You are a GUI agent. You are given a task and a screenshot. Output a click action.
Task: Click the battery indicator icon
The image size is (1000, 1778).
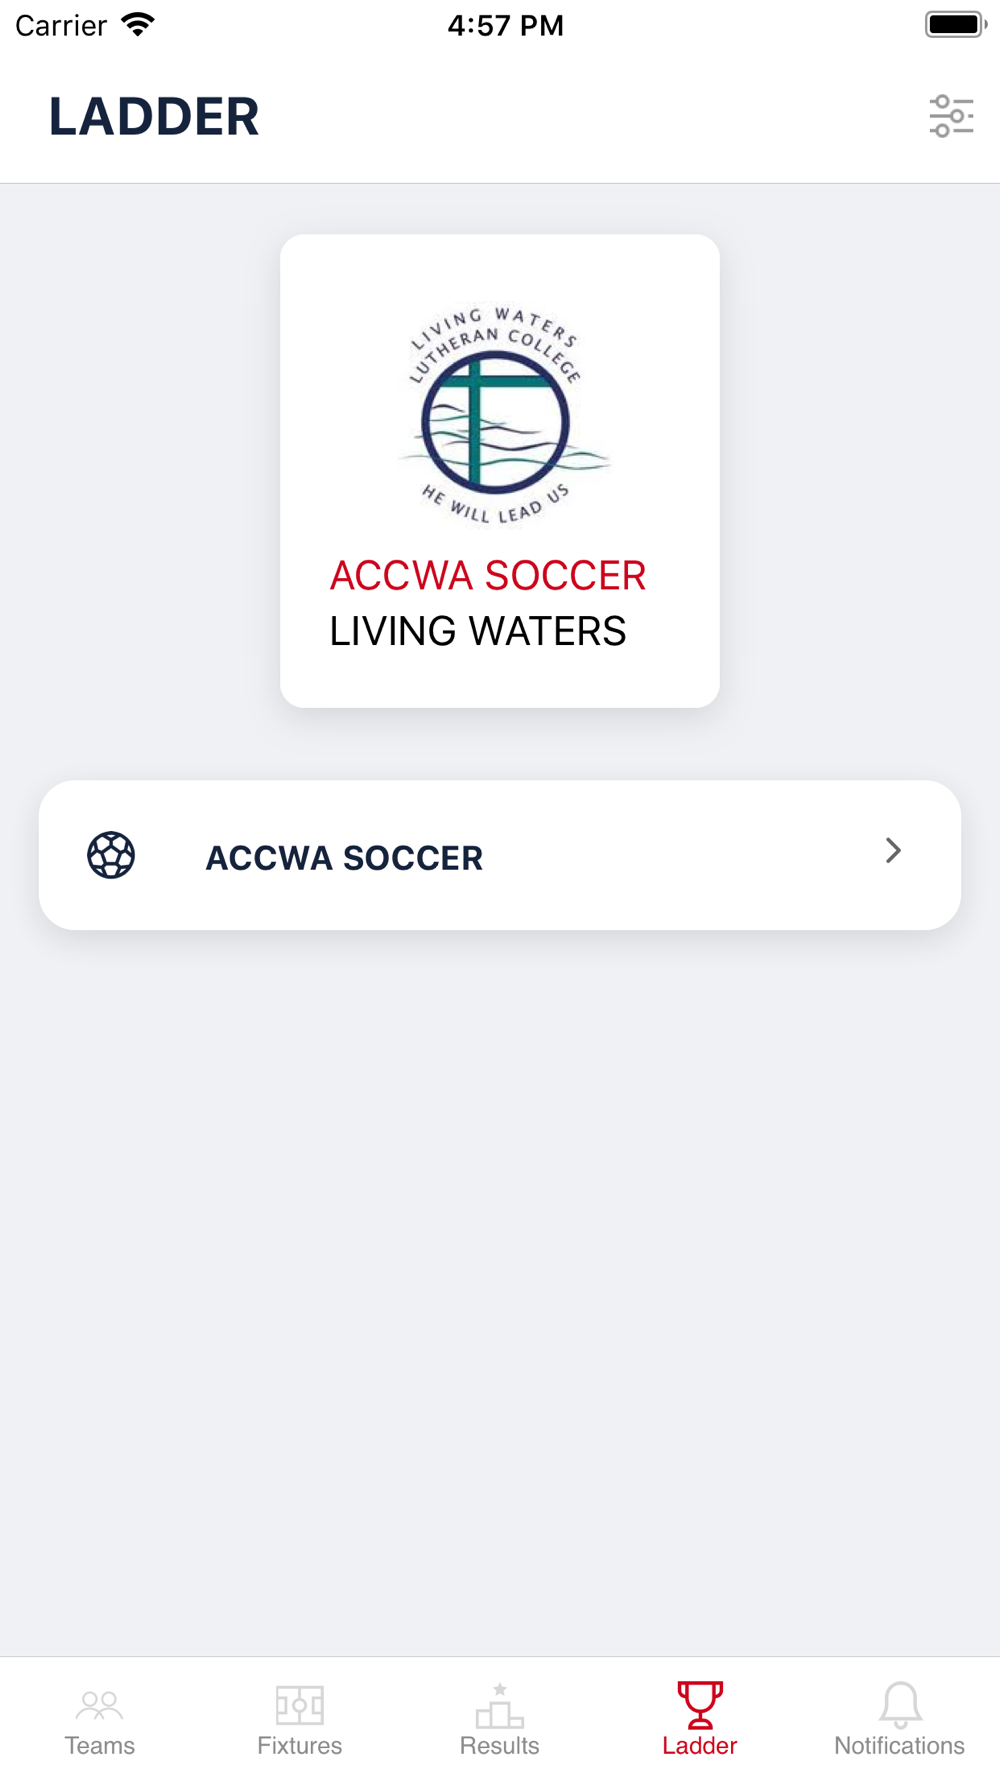[956, 24]
